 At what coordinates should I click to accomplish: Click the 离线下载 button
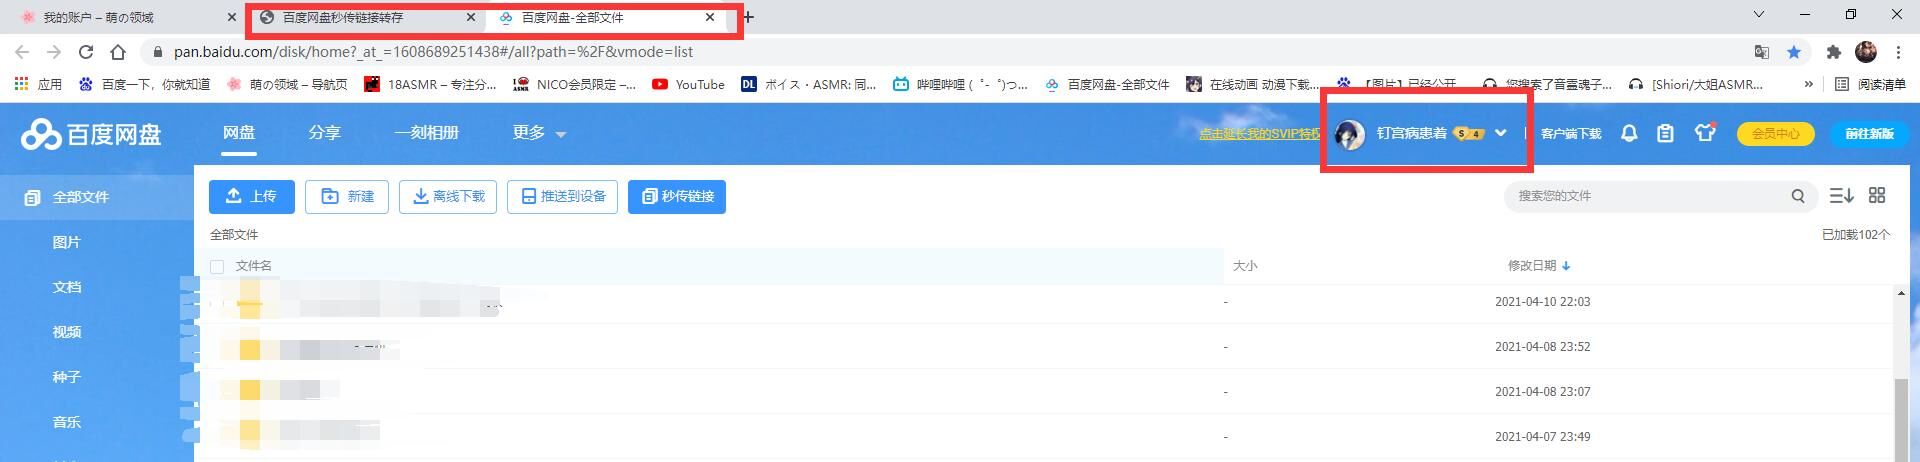(449, 196)
